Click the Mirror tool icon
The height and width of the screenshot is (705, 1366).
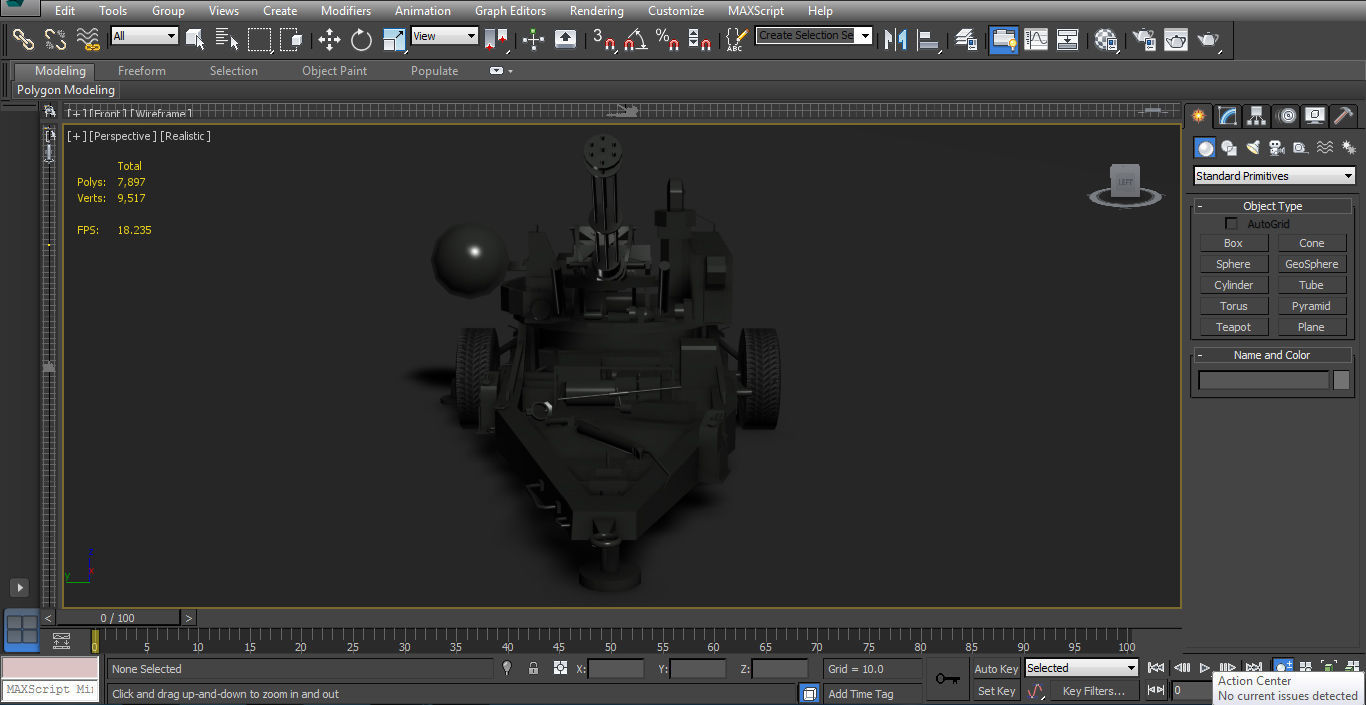[896, 40]
